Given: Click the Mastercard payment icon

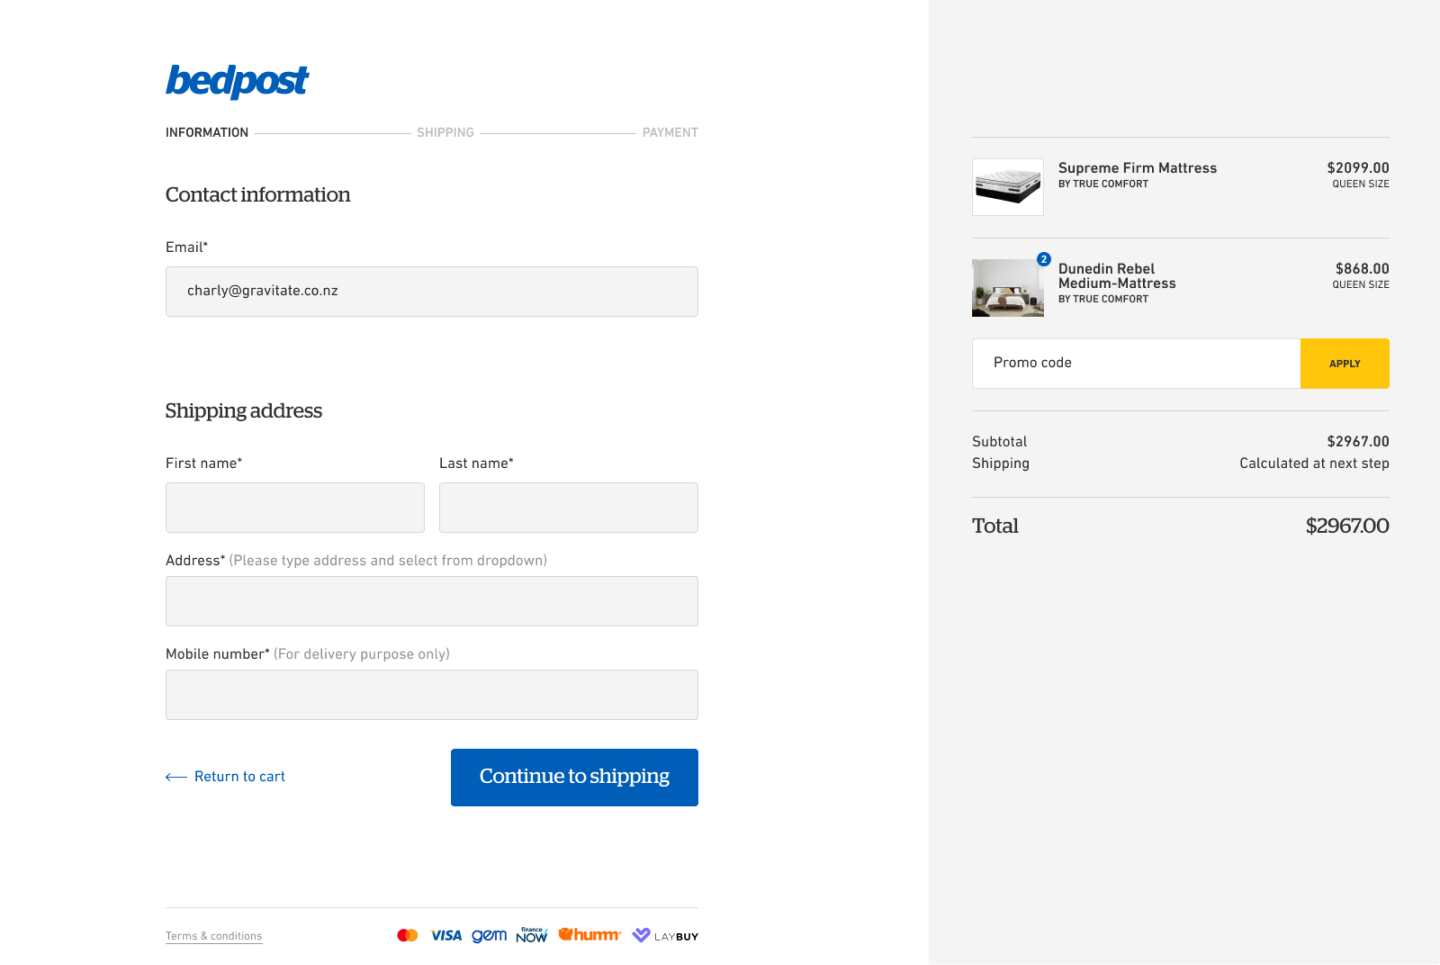Looking at the screenshot, I should (x=407, y=936).
